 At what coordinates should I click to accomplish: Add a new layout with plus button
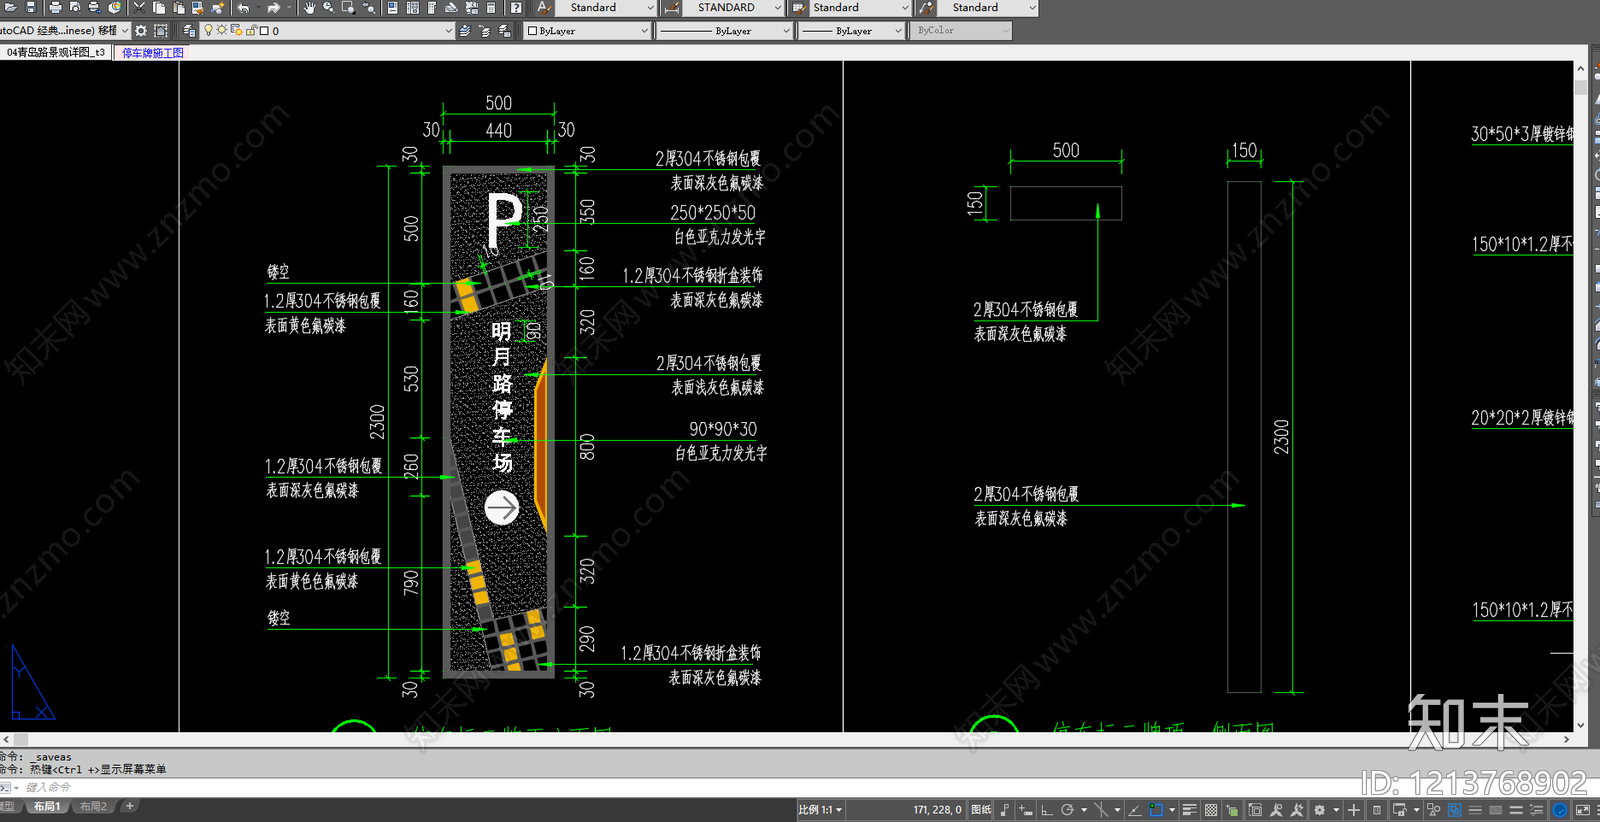click(129, 806)
